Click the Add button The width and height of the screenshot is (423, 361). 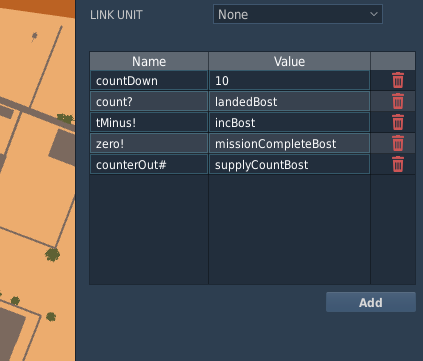point(371,302)
